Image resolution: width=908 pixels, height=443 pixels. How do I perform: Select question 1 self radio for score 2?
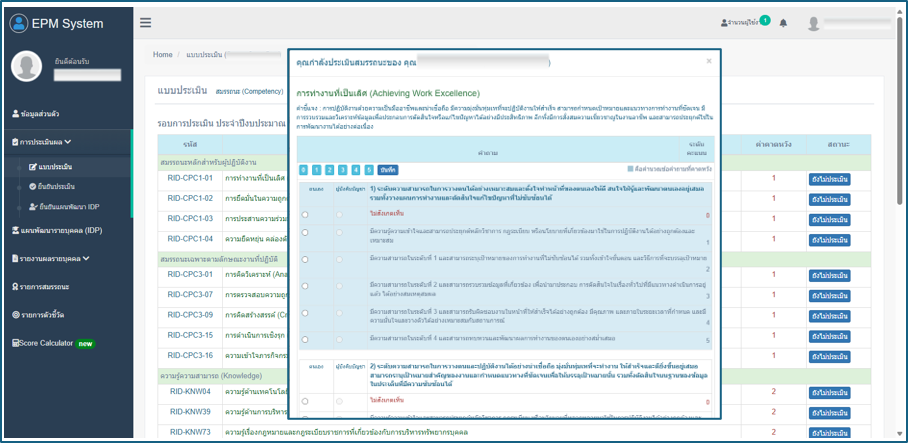[305, 261]
